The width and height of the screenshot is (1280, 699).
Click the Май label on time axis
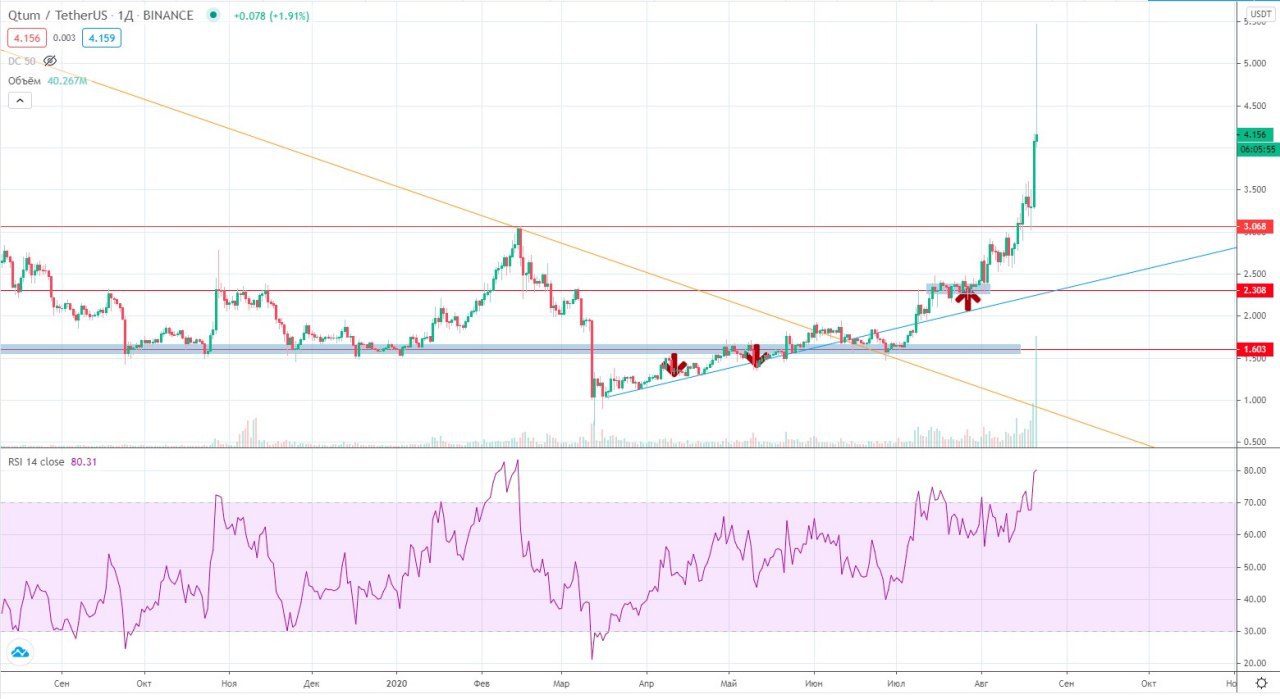click(729, 683)
